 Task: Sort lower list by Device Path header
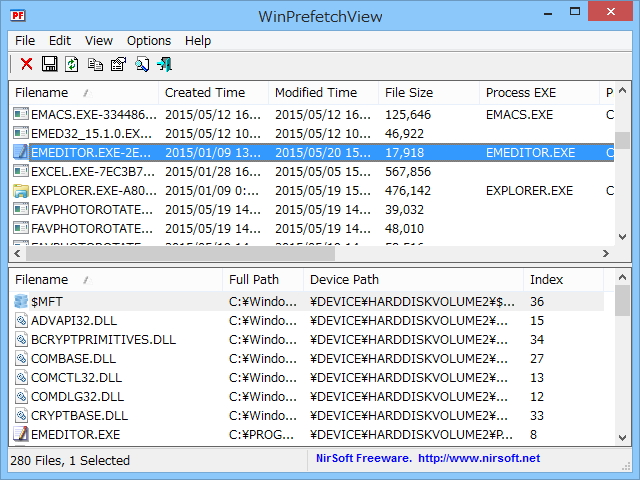413,280
